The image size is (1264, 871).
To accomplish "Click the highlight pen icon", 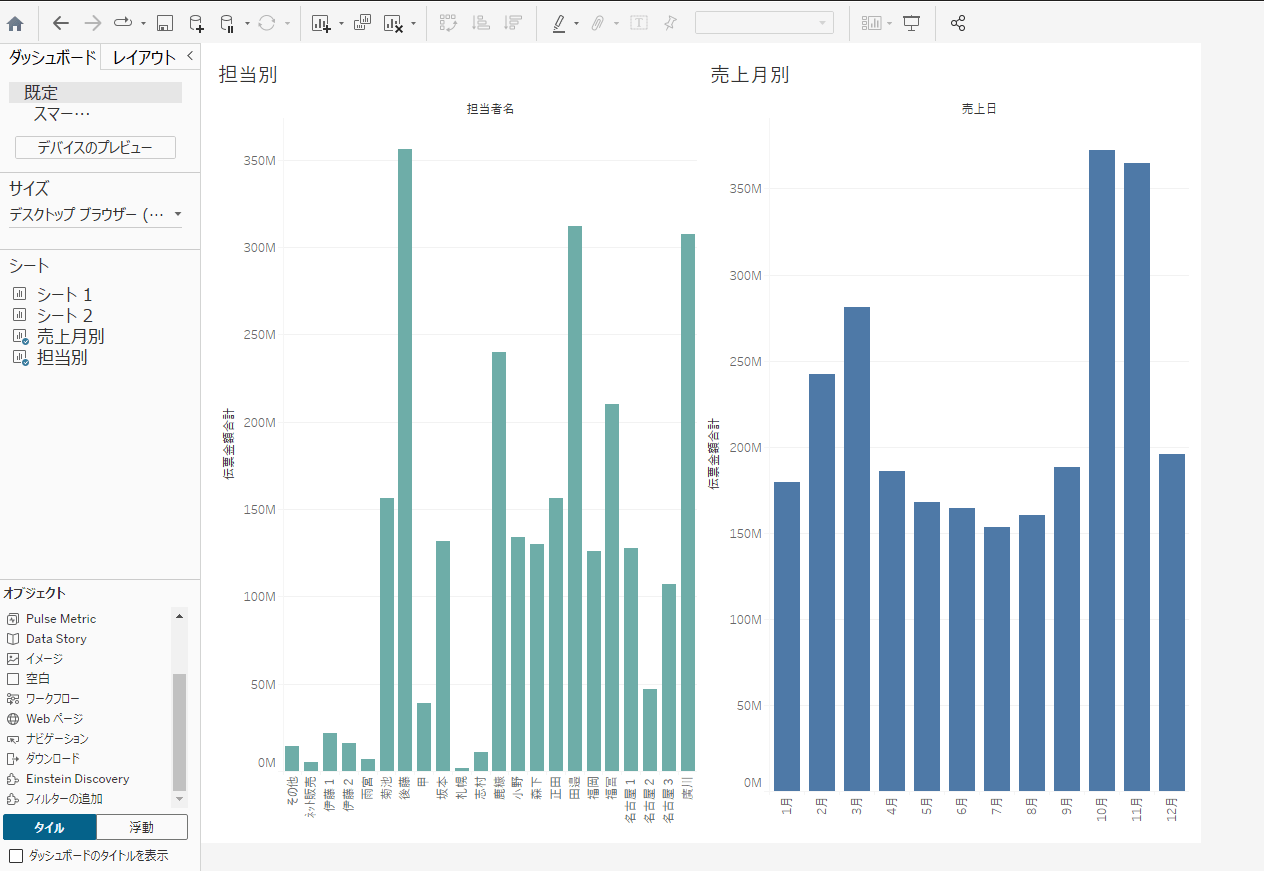I will 560,23.
